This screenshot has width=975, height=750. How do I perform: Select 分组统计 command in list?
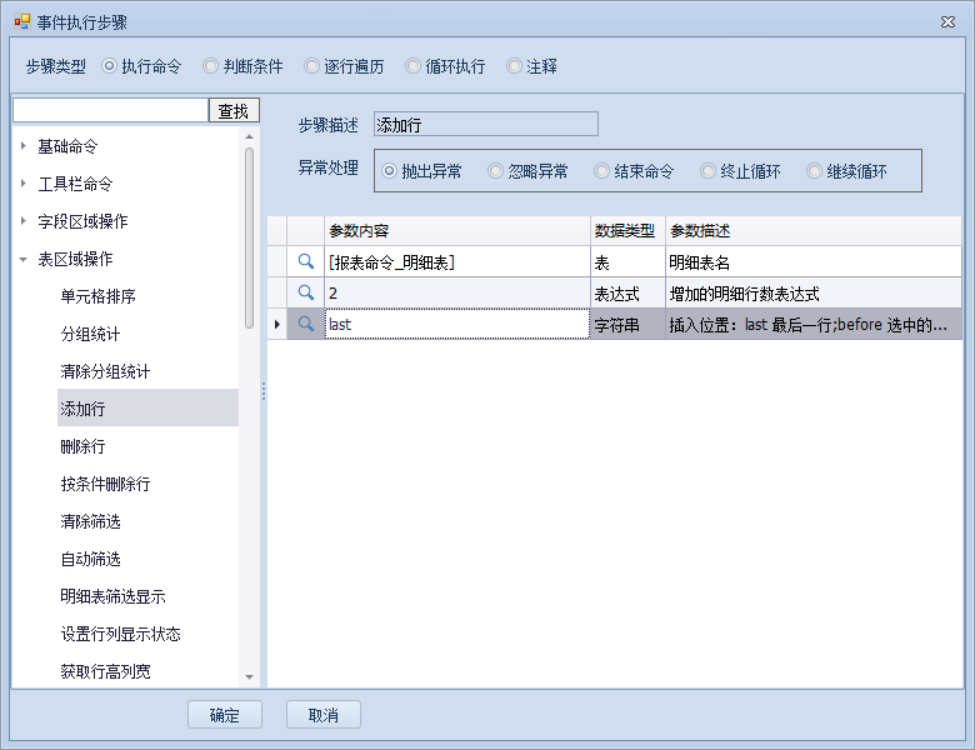90,334
